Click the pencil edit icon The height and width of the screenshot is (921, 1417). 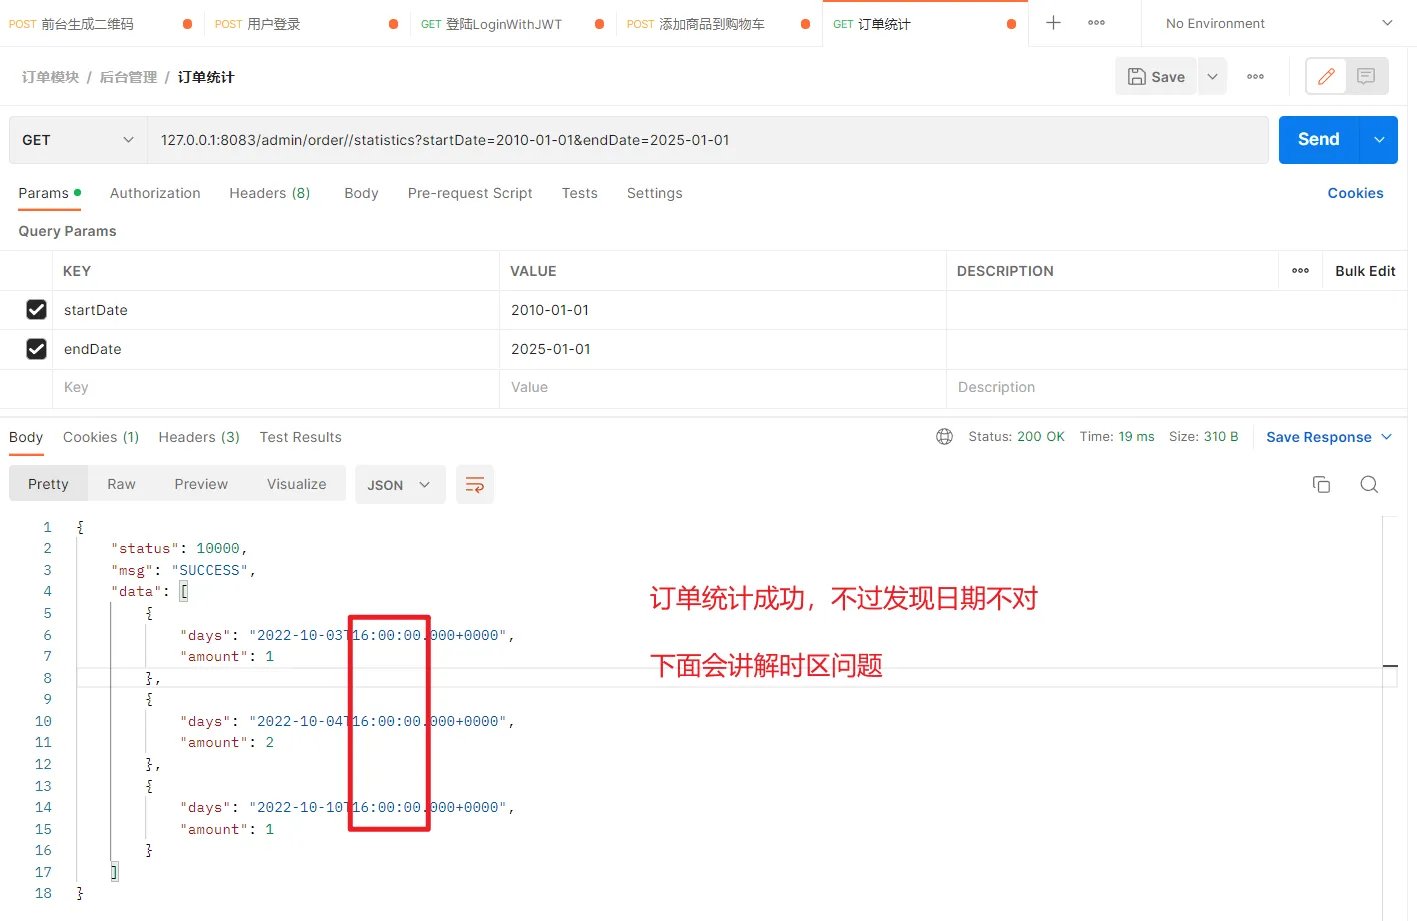(x=1326, y=76)
